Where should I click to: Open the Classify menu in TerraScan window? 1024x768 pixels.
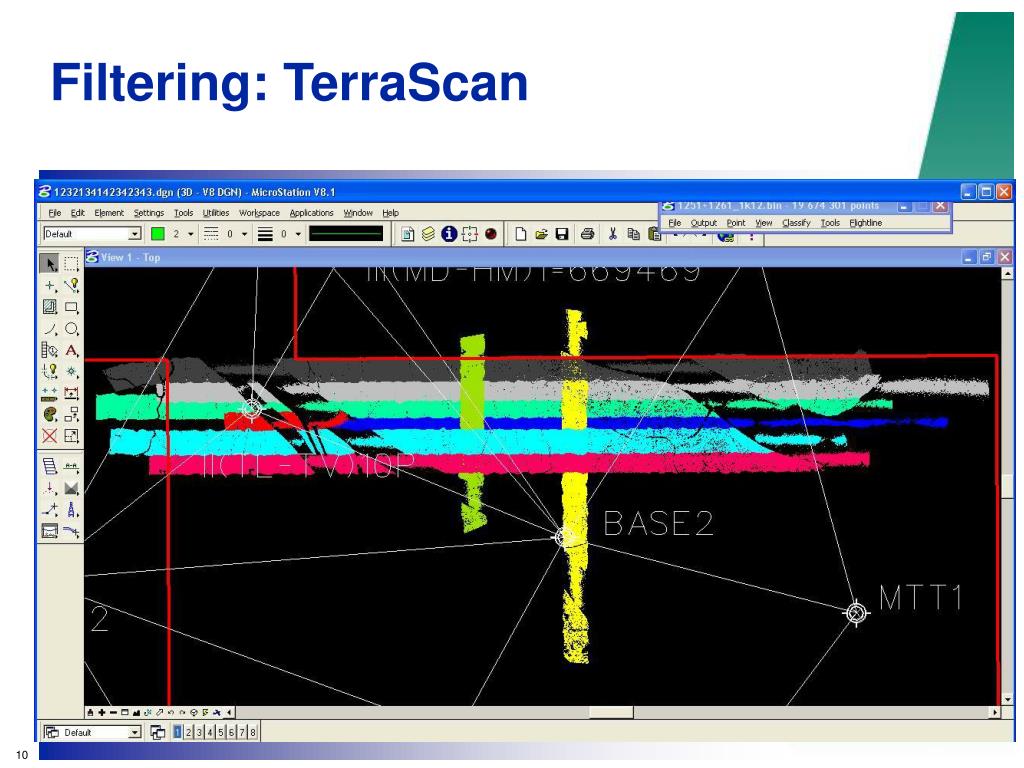tap(796, 223)
